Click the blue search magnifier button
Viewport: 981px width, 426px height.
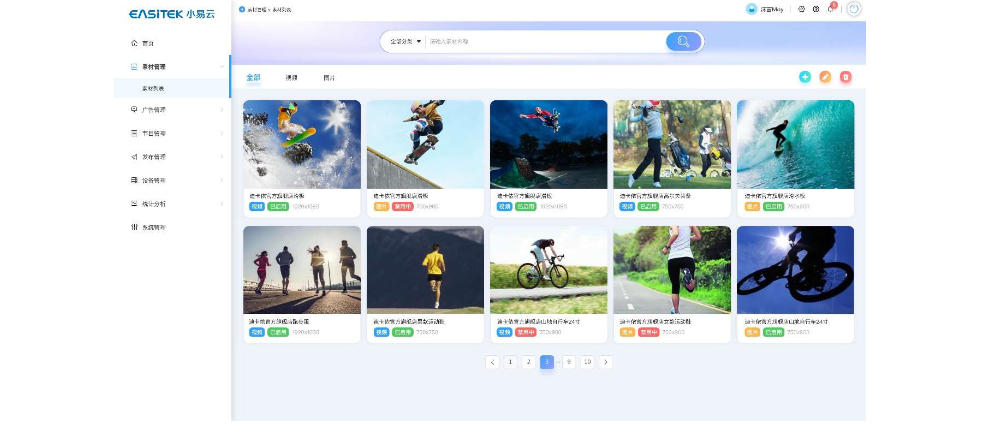click(x=683, y=41)
